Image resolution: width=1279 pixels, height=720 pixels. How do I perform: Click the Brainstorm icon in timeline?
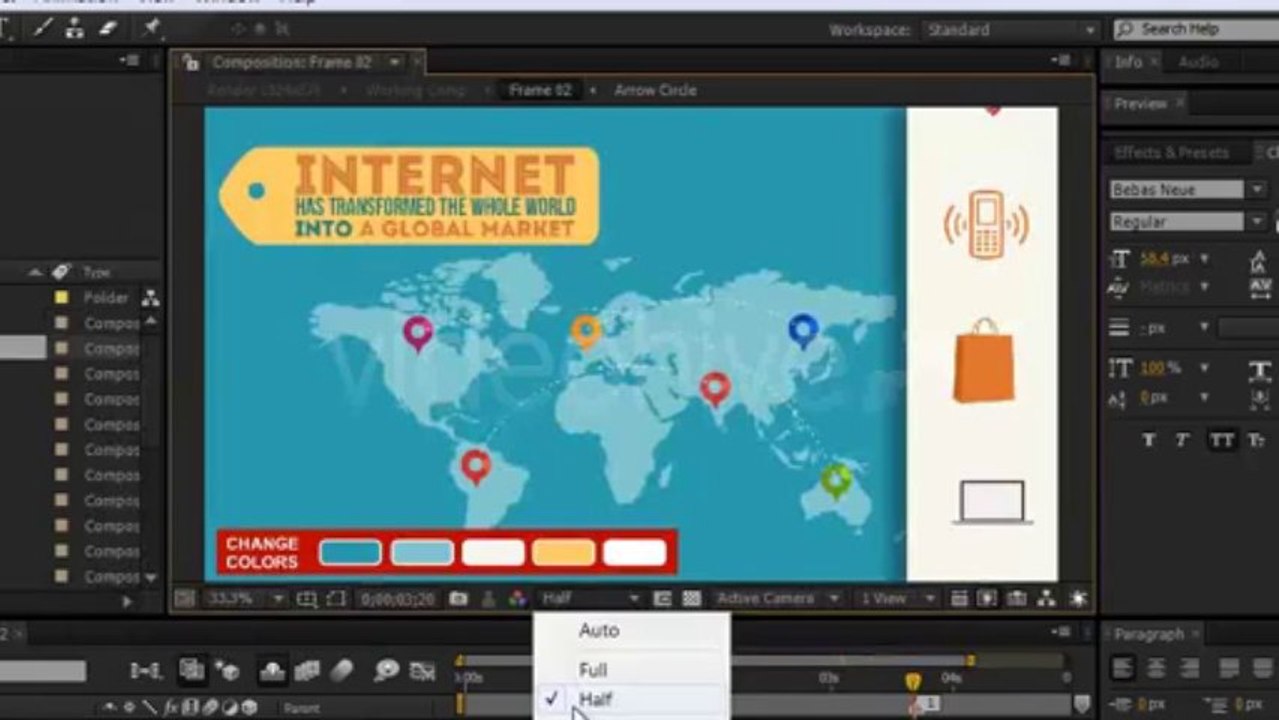pyautogui.click(x=386, y=671)
